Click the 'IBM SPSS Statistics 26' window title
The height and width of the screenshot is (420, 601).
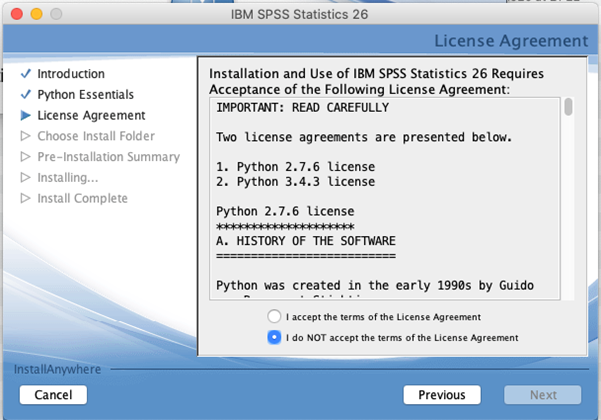point(299,15)
